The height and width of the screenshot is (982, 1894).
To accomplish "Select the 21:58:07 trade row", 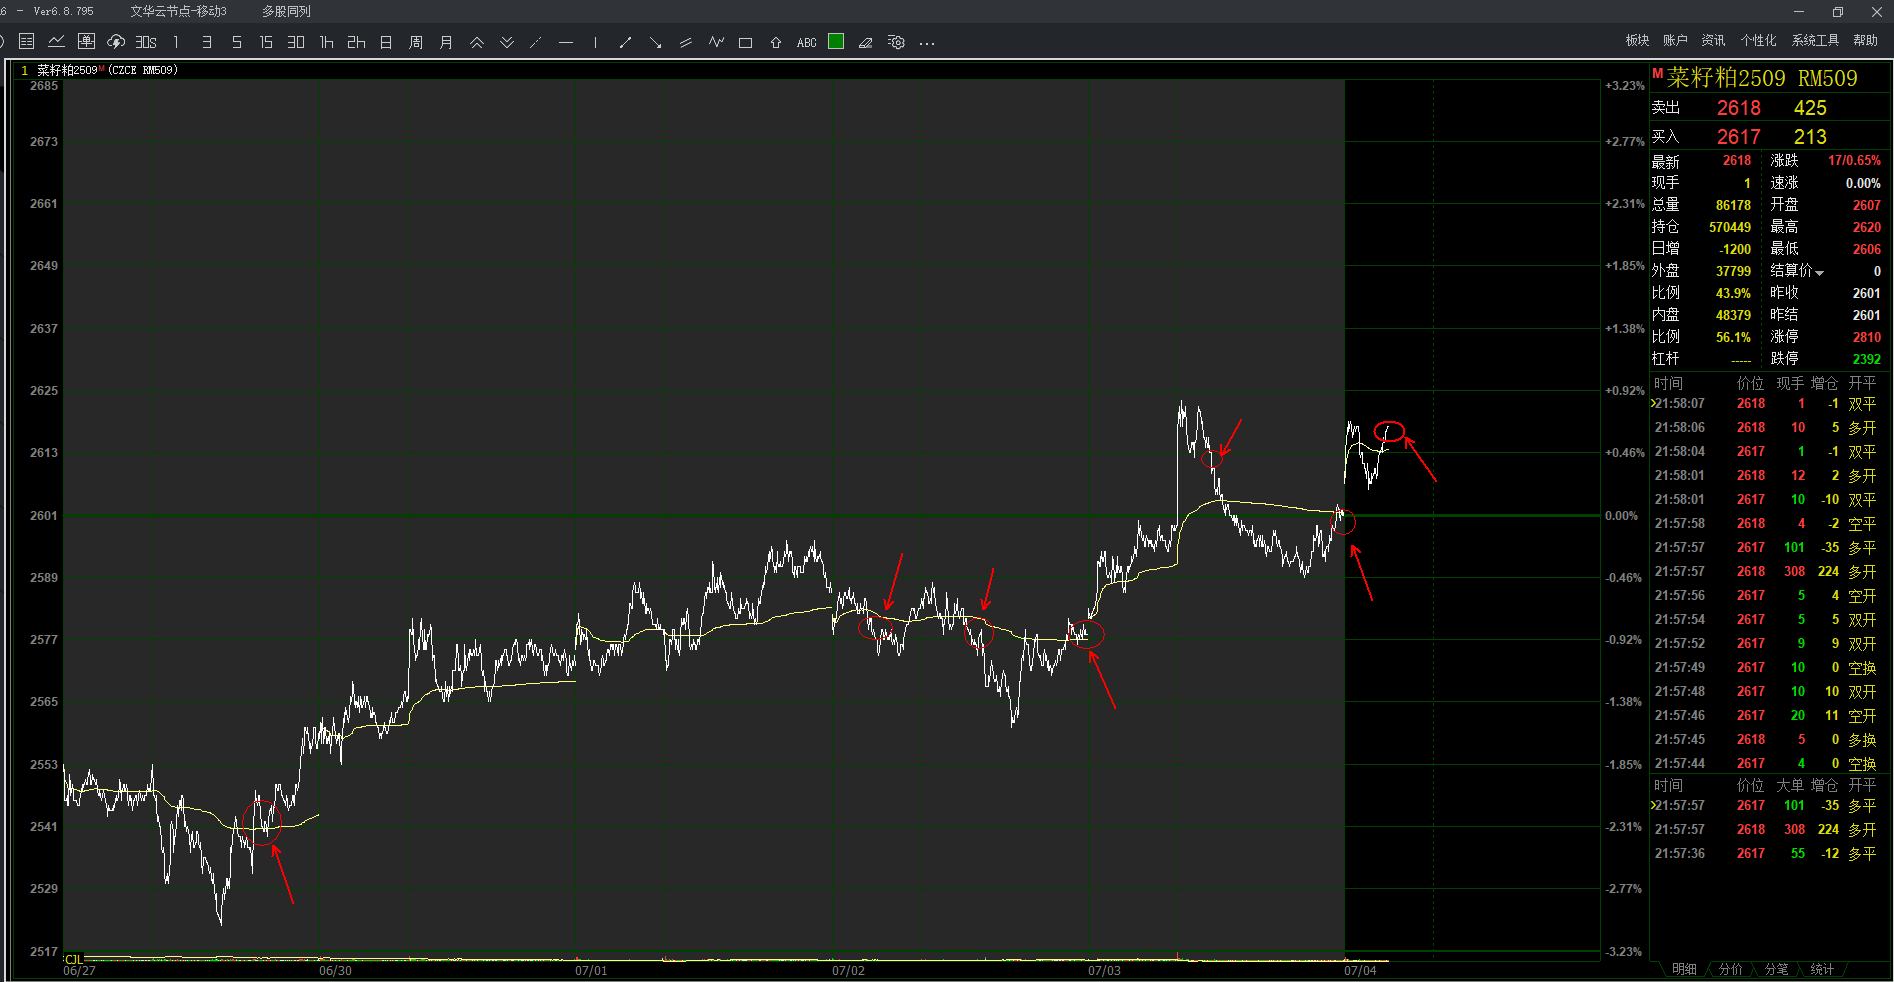I will click(x=1768, y=403).
